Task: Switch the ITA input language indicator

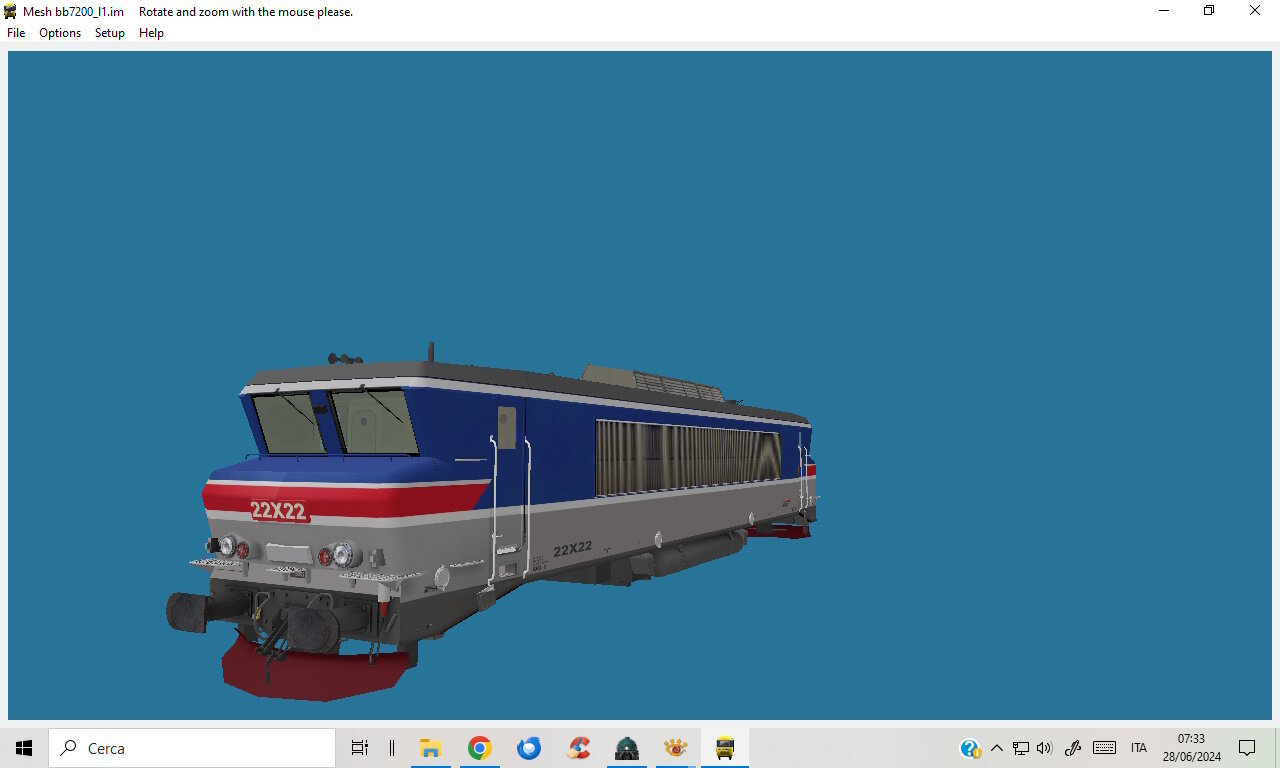Action: (x=1139, y=748)
